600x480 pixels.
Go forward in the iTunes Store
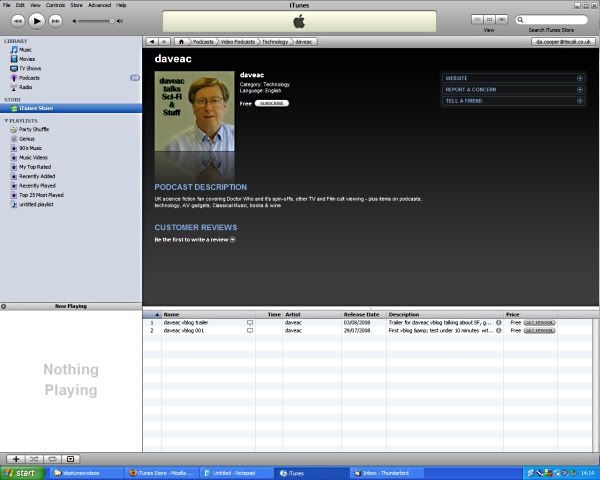(164, 42)
